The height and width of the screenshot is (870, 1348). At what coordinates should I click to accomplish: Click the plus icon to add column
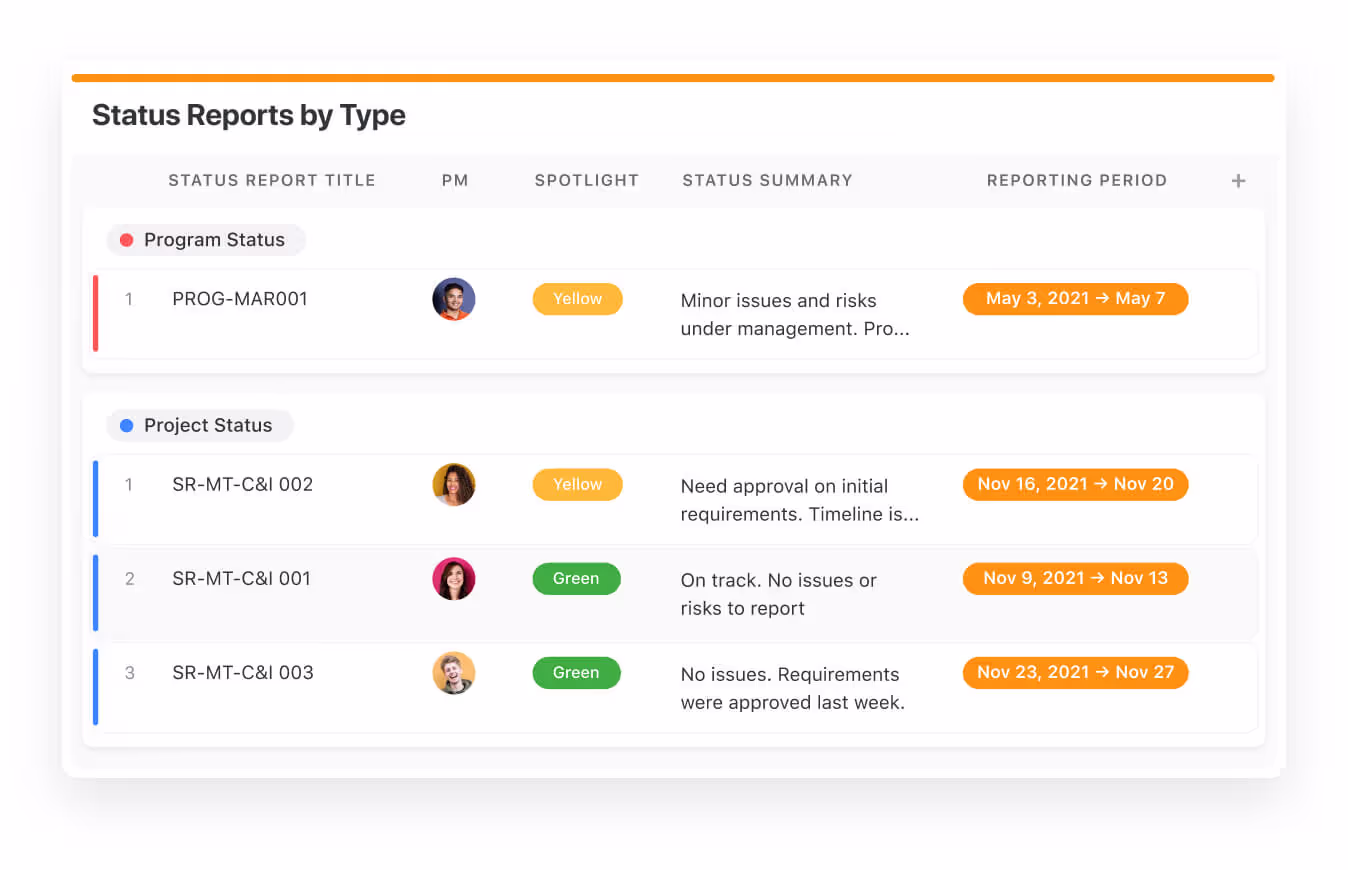click(1238, 181)
